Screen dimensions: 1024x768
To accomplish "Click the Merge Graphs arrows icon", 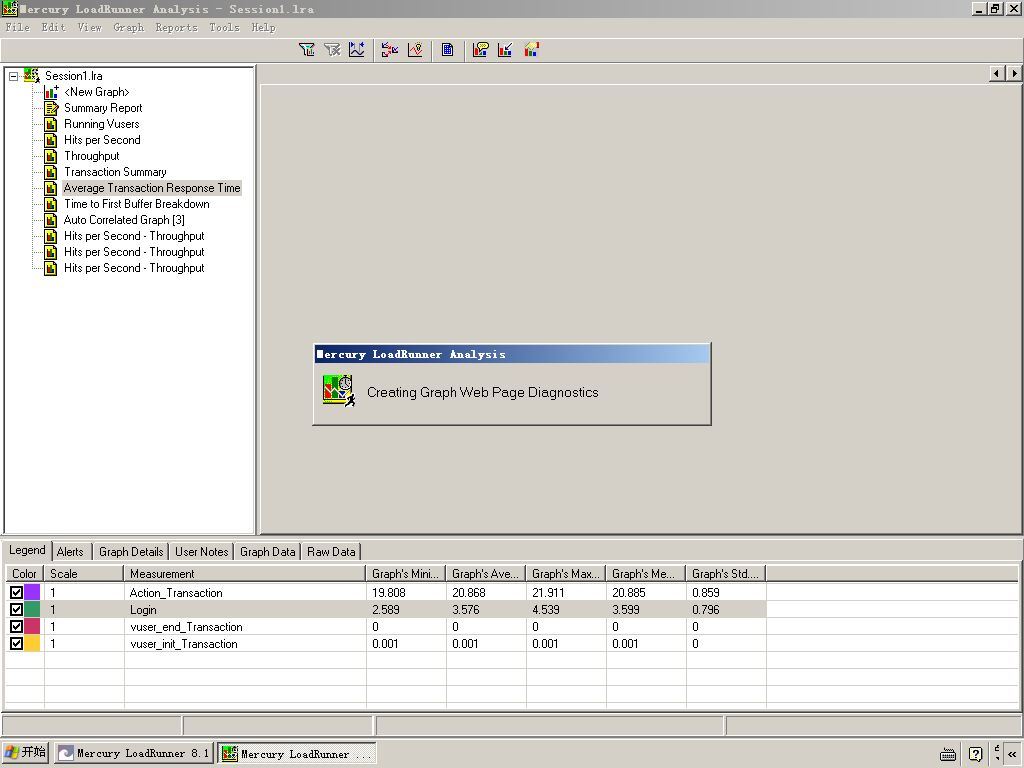I will [390, 50].
